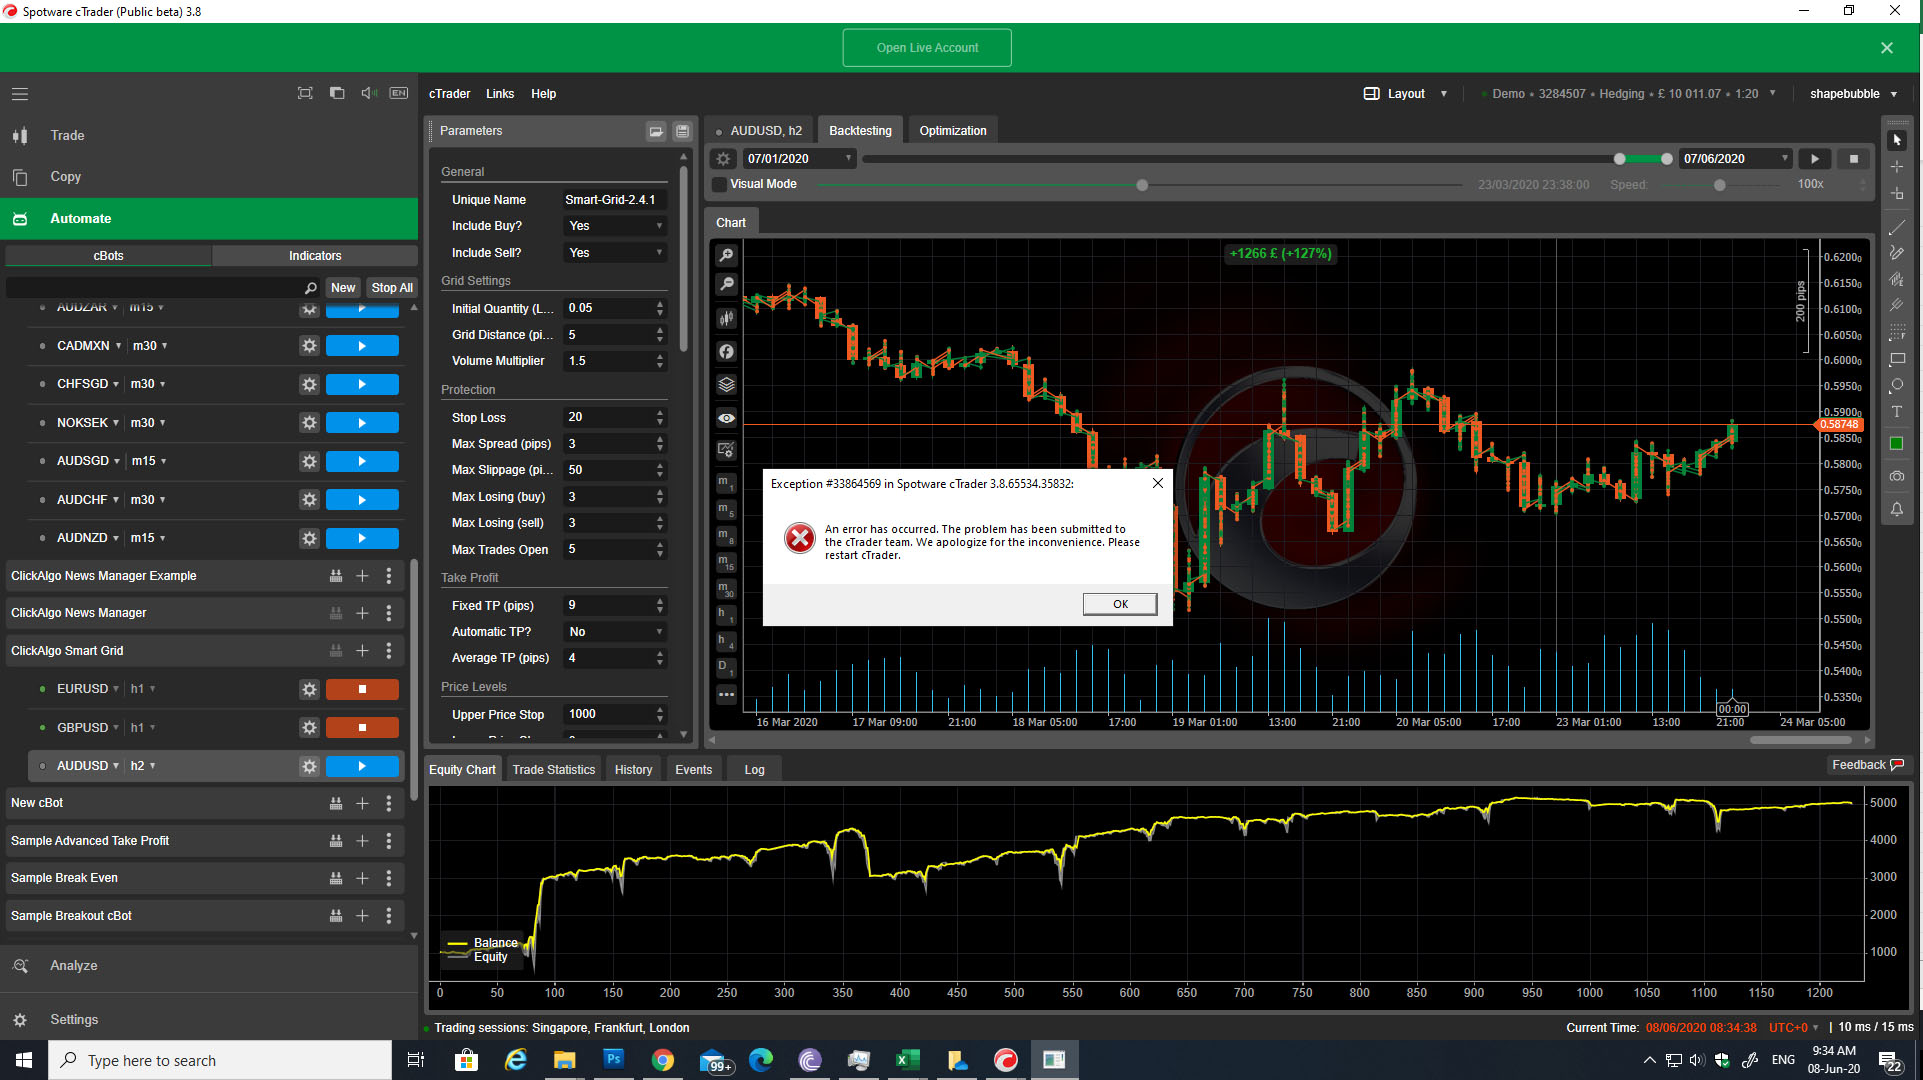The height and width of the screenshot is (1080, 1923).
Task: Open the Feedback link
Action: (1867, 765)
